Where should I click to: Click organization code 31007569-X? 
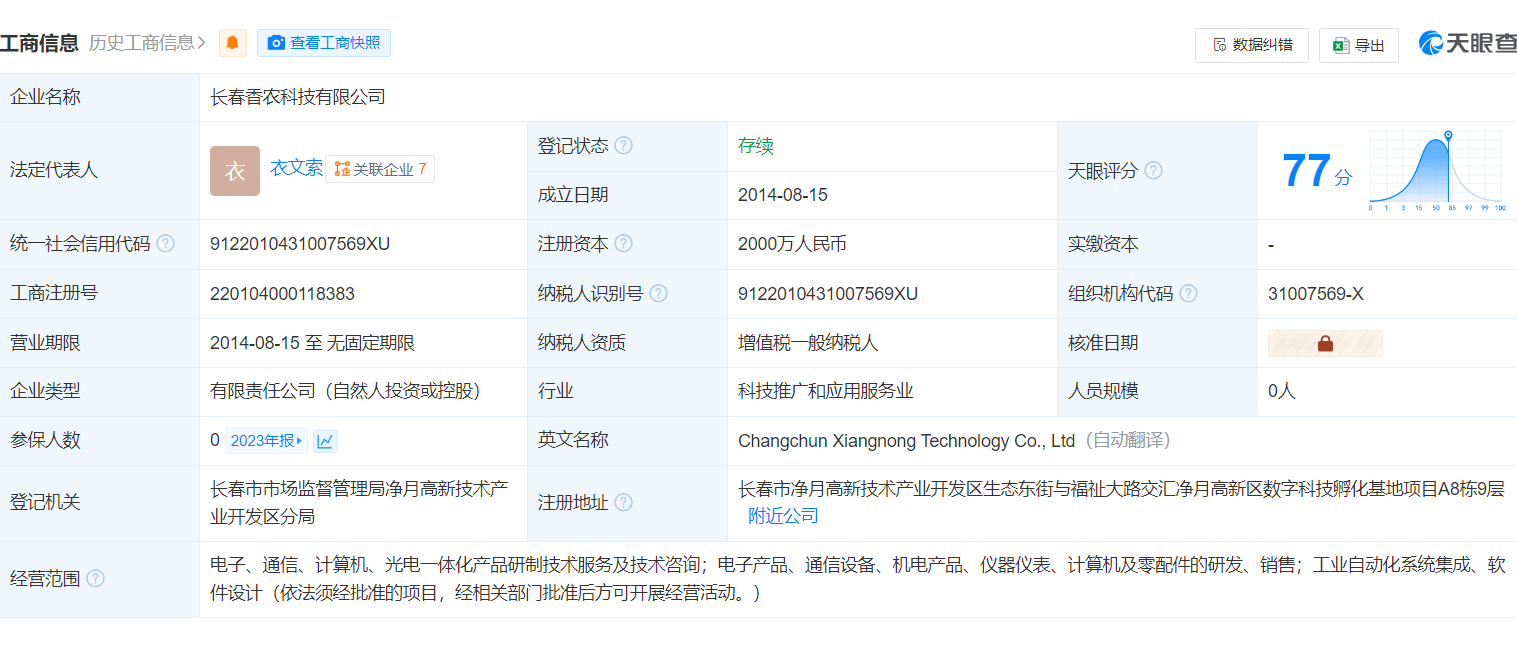[x=1315, y=294]
